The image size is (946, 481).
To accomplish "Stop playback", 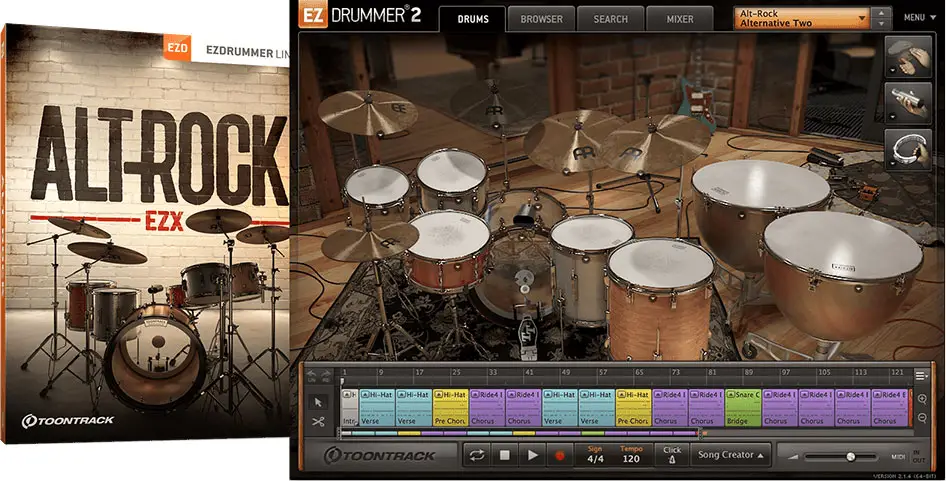I will [x=504, y=455].
